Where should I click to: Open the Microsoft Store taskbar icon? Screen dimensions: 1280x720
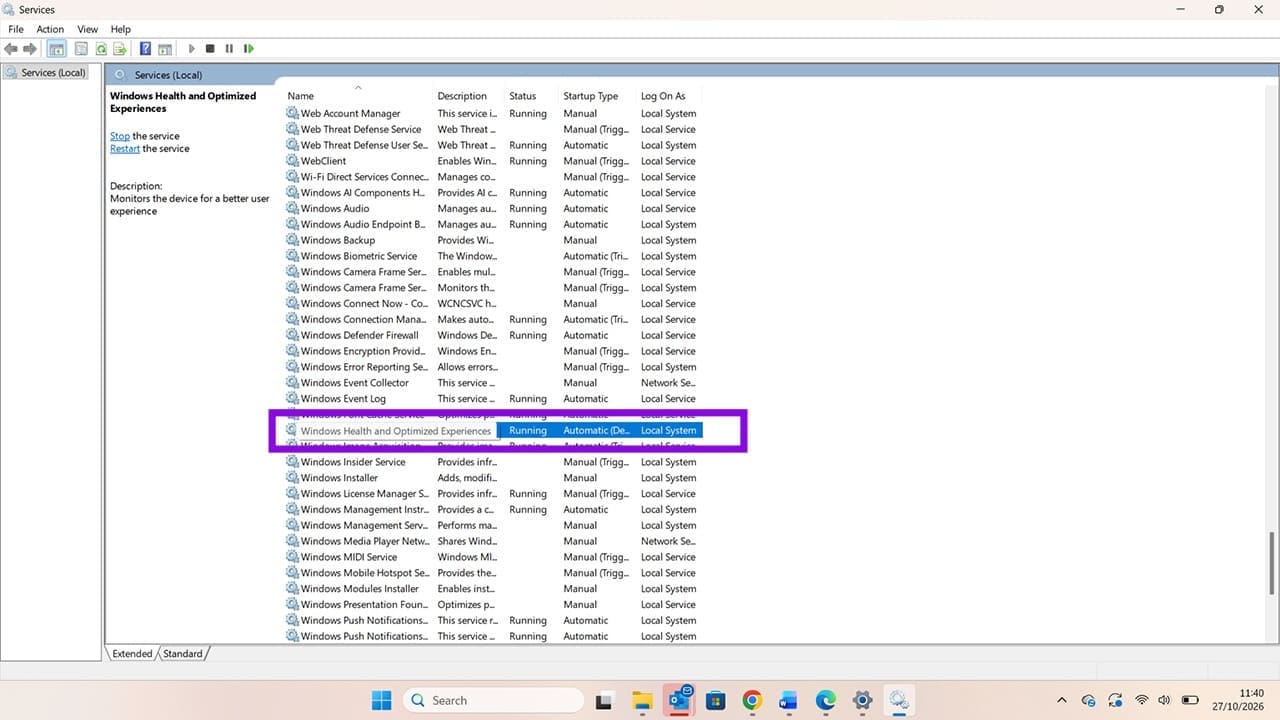[x=715, y=700]
